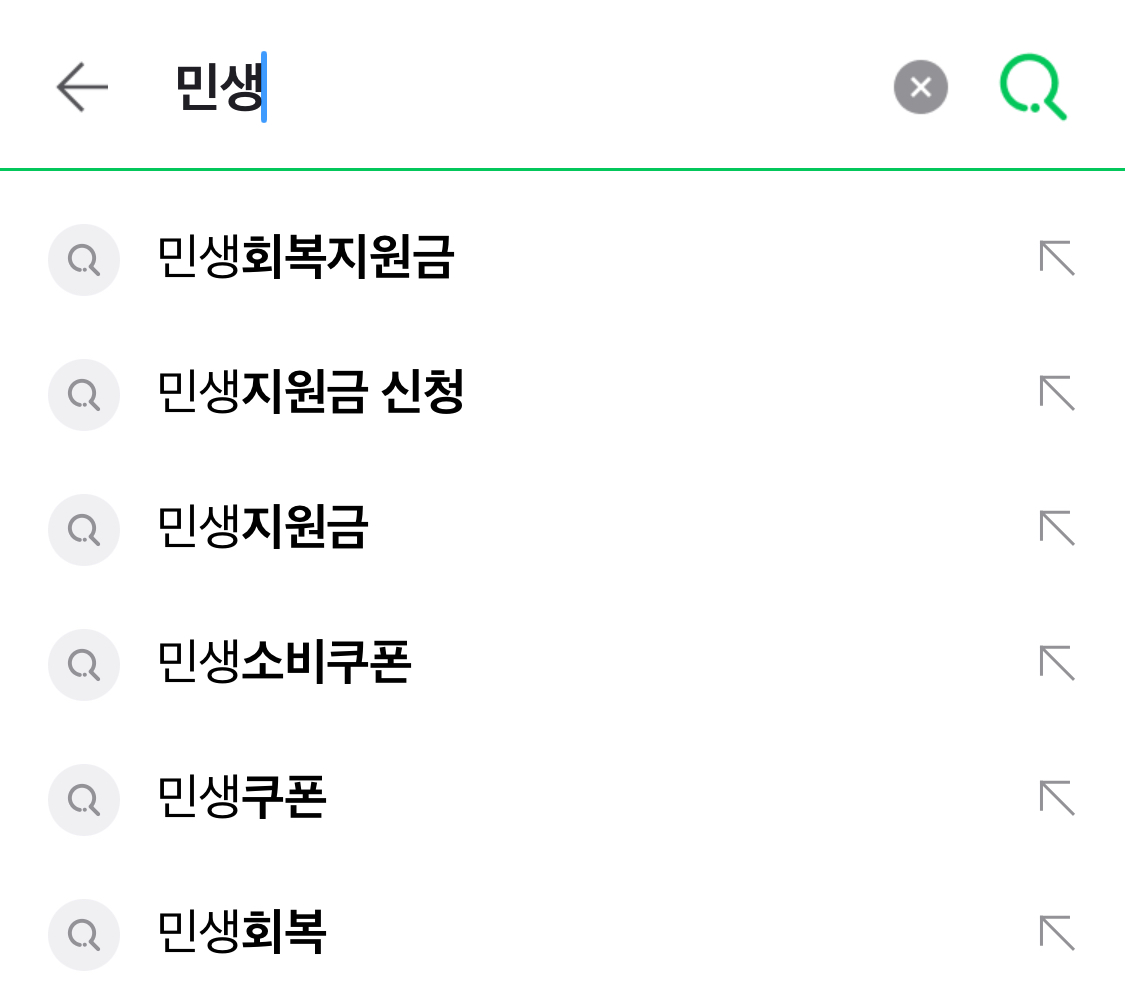Clear the search text with X button
1125x999 pixels.
click(x=920, y=88)
